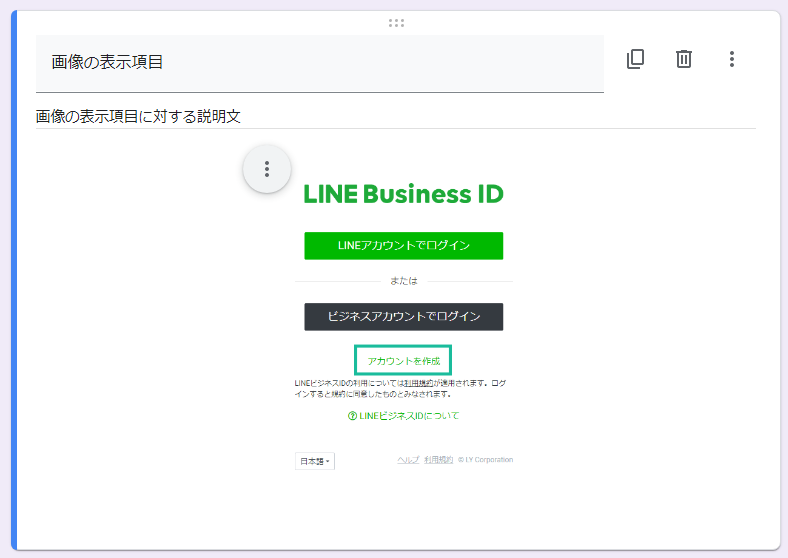Delete the image item with the trash icon
788x558 pixels.
coord(683,59)
